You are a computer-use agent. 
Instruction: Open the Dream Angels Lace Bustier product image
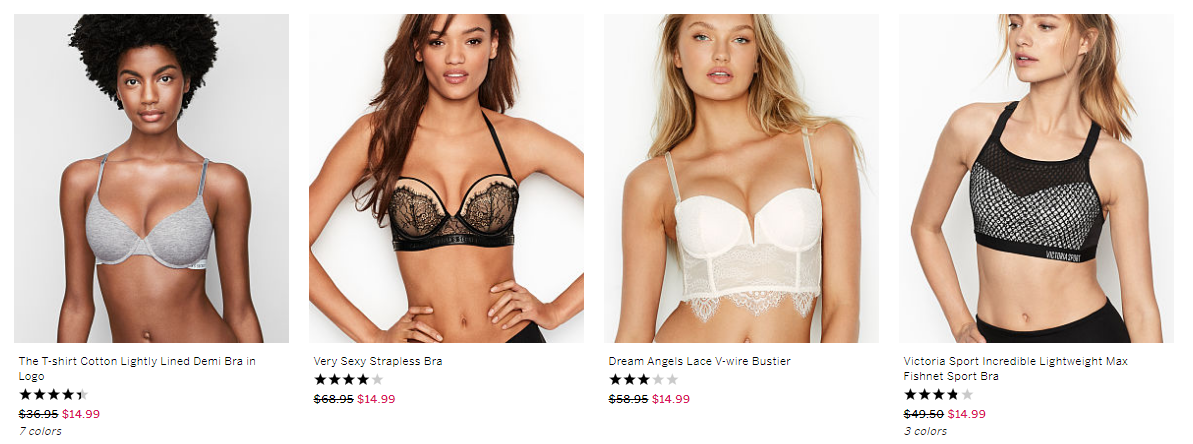[x=741, y=178]
